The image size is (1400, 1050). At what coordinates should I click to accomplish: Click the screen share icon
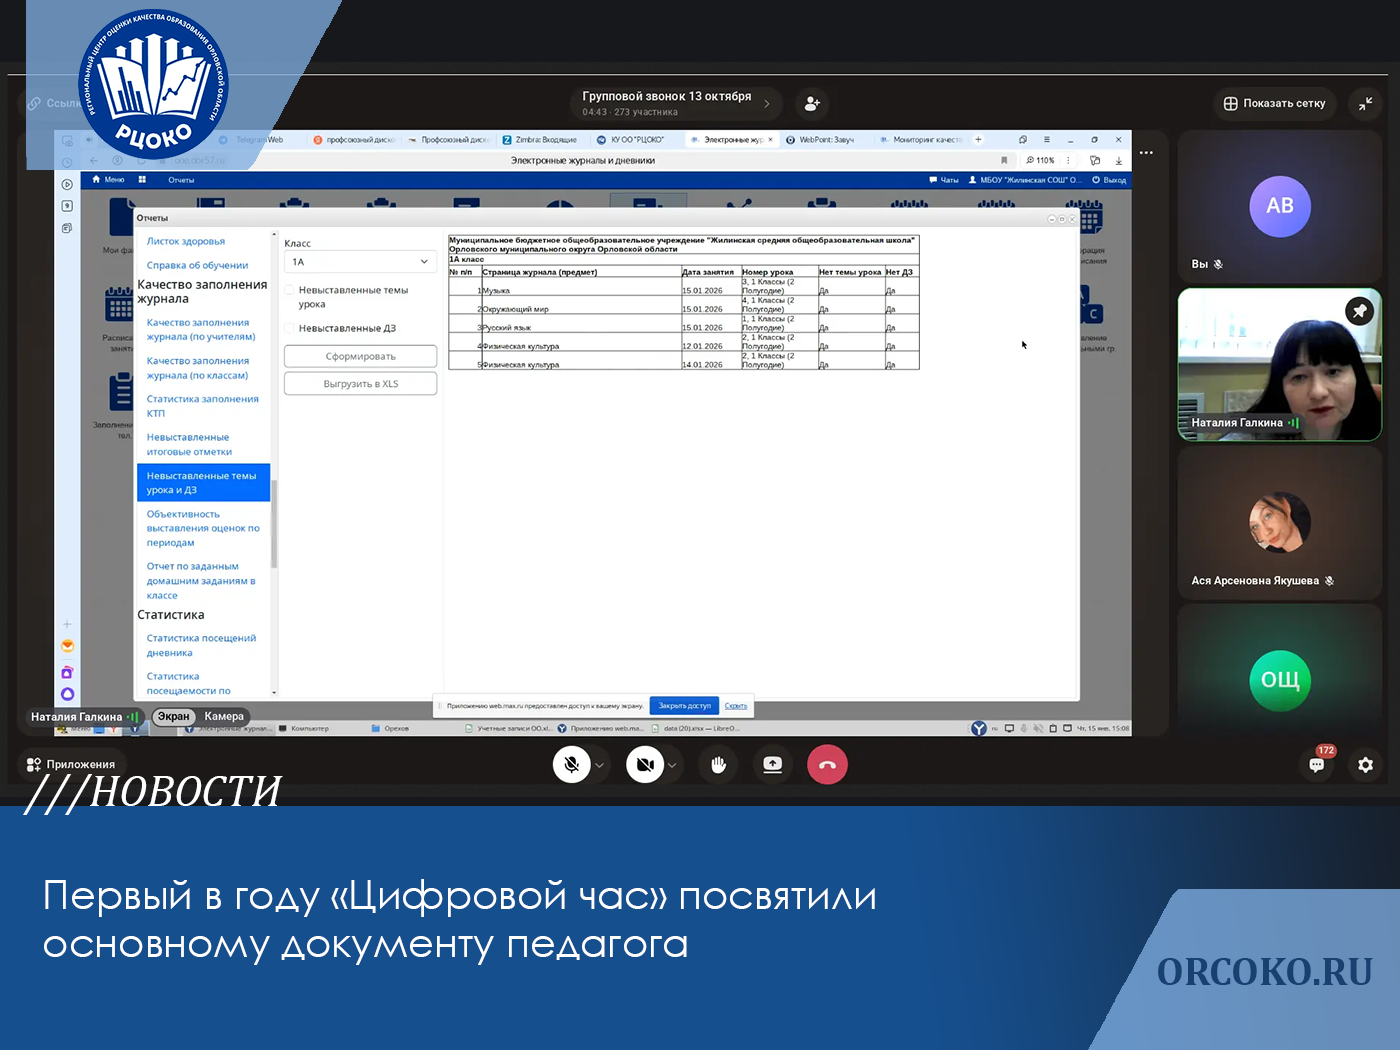(x=772, y=765)
